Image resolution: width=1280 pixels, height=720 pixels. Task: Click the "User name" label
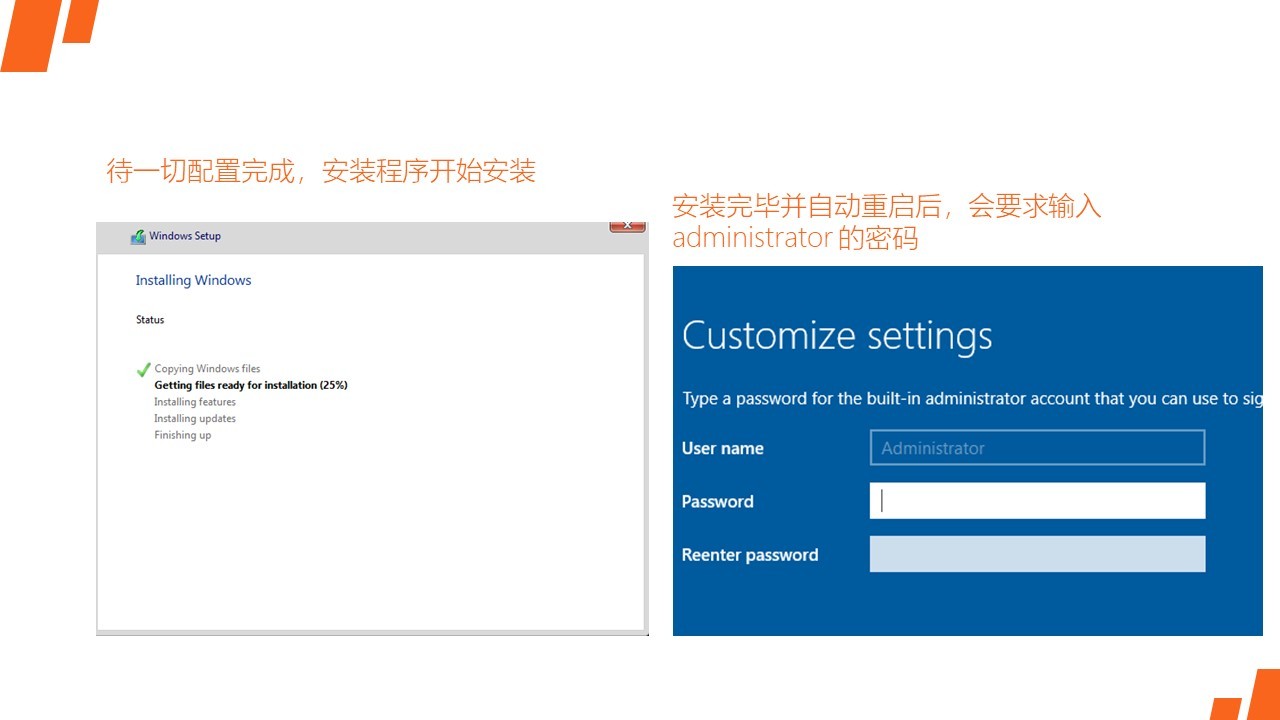pos(722,448)
